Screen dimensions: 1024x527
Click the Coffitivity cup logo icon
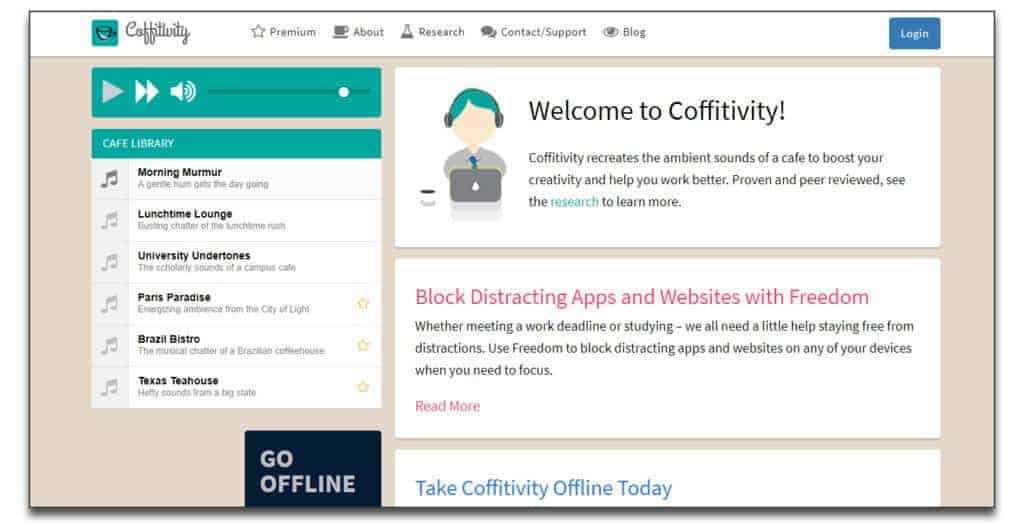click(x=104, y=33)
